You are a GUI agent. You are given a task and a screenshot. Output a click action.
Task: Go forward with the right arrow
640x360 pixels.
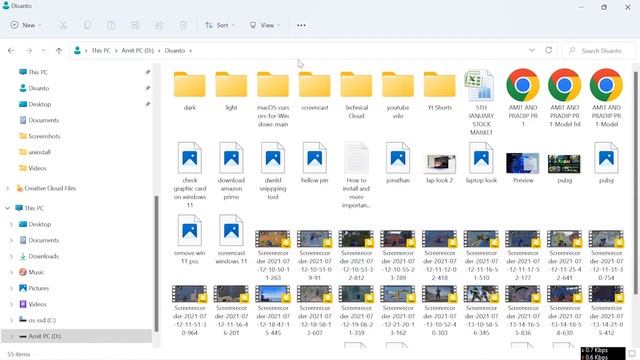click(29, 51)
